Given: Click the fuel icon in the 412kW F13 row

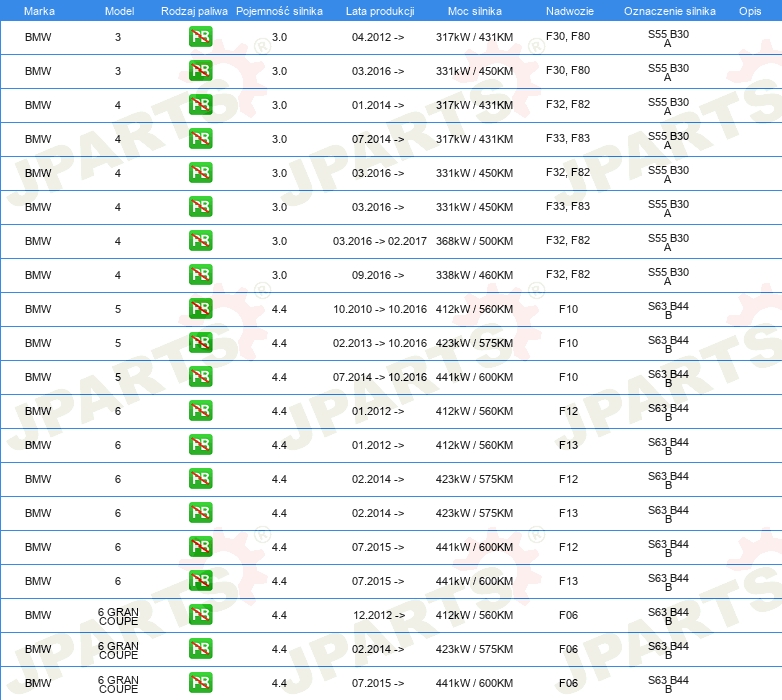Looking at the screenshot, I should (x=200, y=445).
